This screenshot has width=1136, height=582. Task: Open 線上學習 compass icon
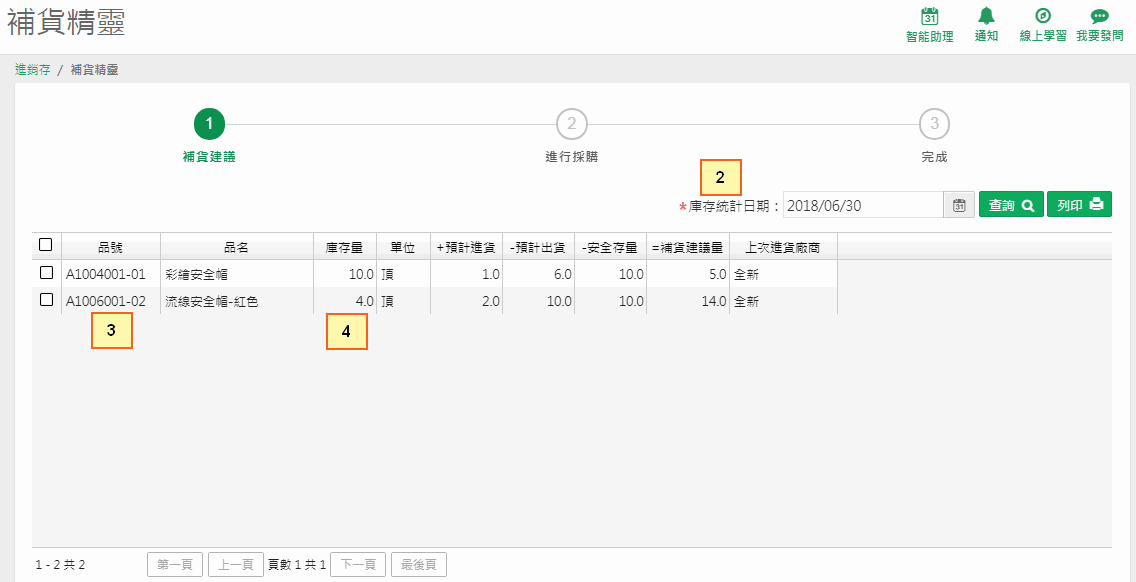click(x=1043, y=16)
